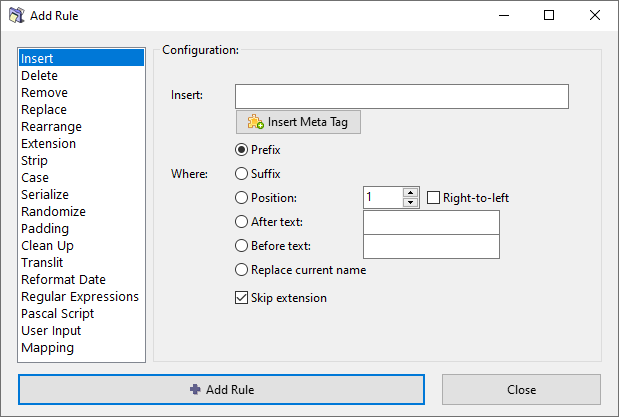This screenshot has width=619, height=417.
Task: Select the Prefix radio option
Action: (x=257, y=150)
